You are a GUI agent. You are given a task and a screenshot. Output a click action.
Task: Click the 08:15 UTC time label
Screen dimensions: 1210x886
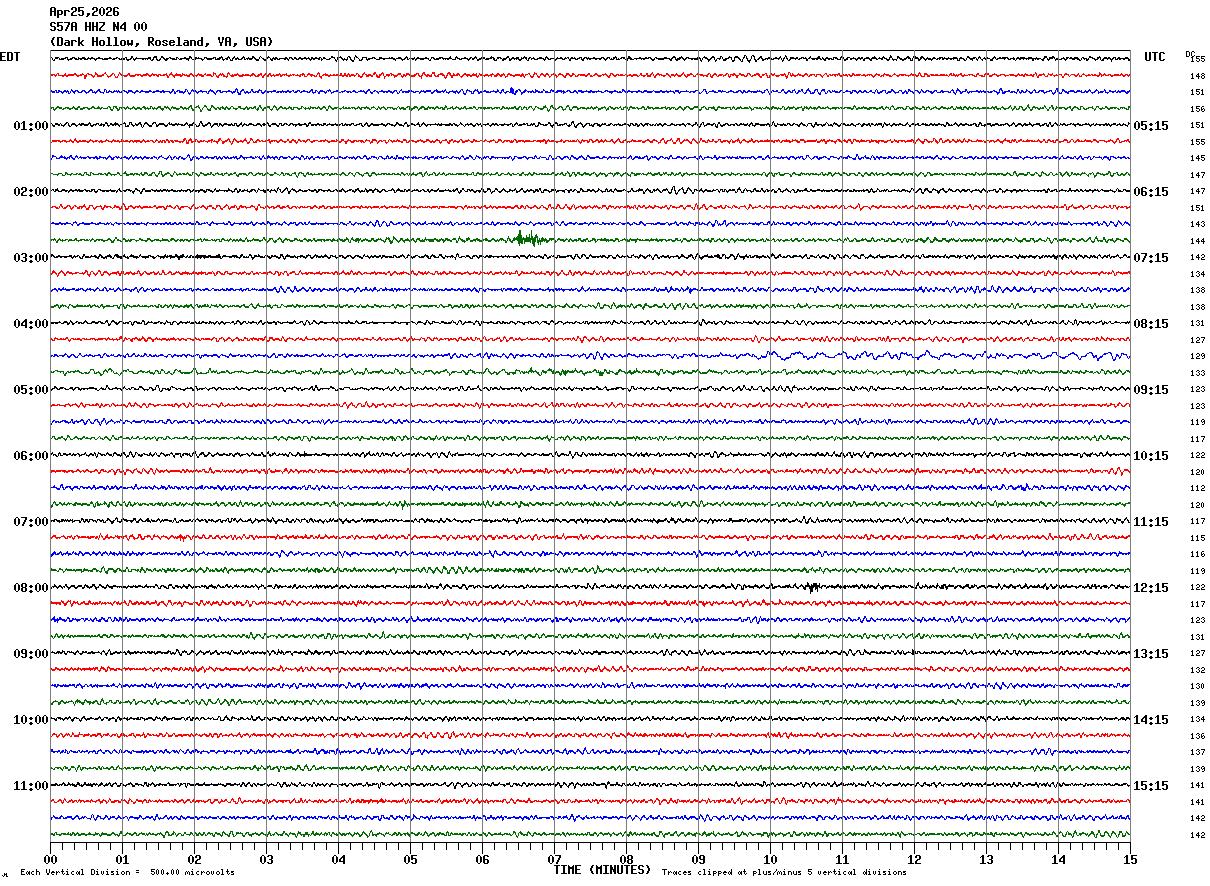click(1151, 324)
